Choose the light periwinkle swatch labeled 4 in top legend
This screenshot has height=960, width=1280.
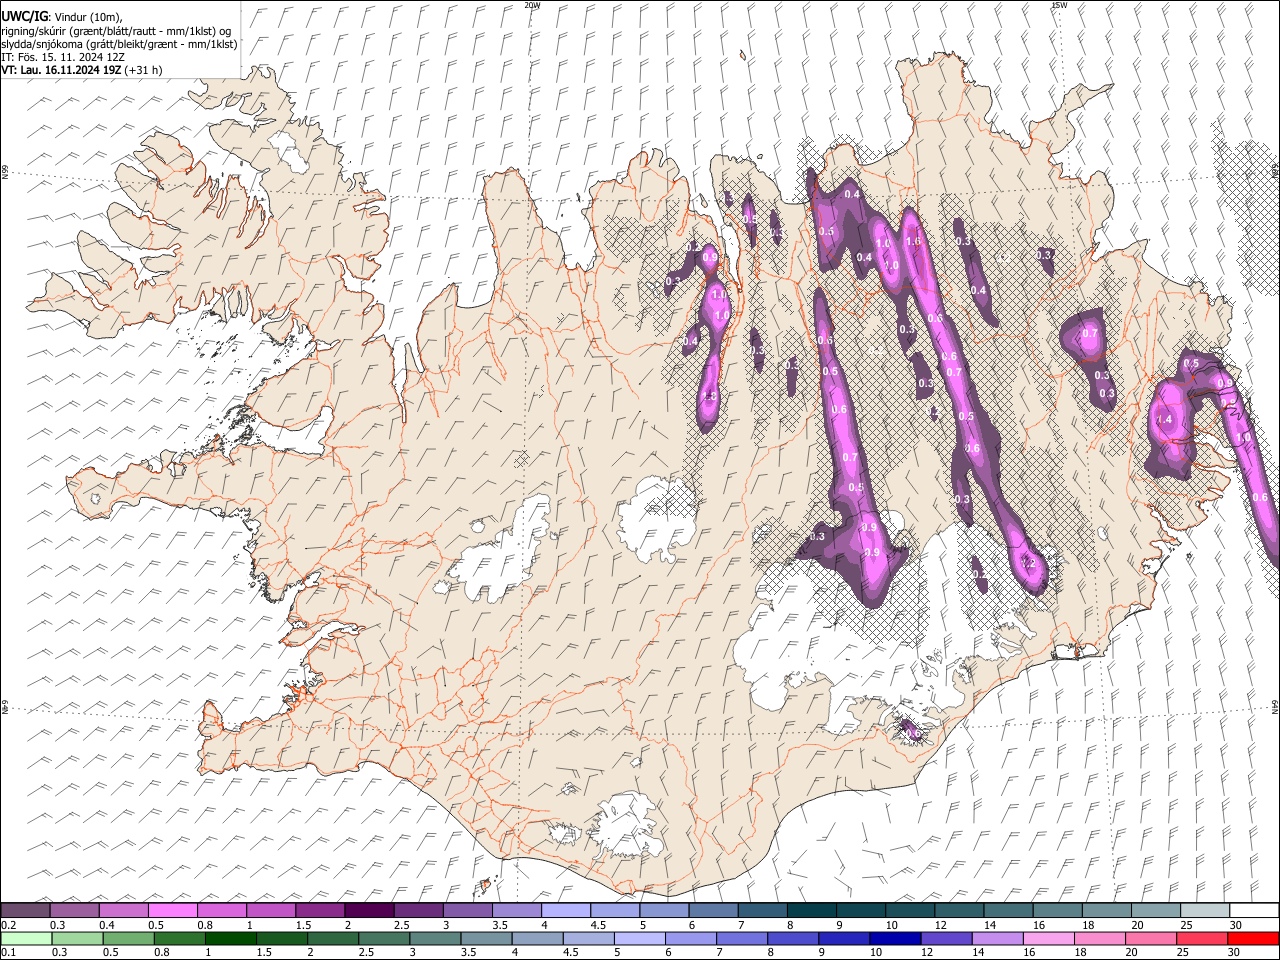[x=566, y=910]
